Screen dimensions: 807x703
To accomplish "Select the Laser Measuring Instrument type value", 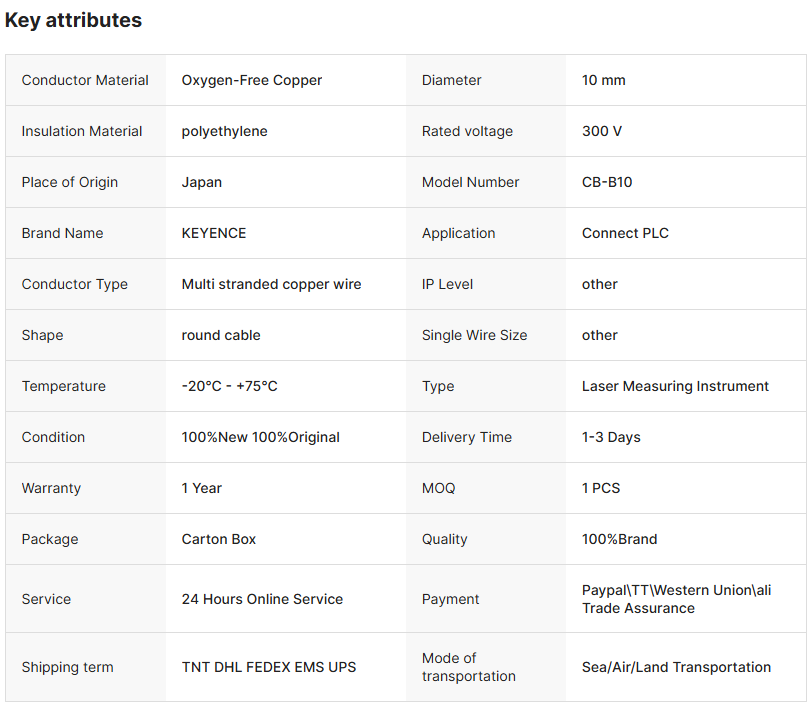I will pos(675,386).
